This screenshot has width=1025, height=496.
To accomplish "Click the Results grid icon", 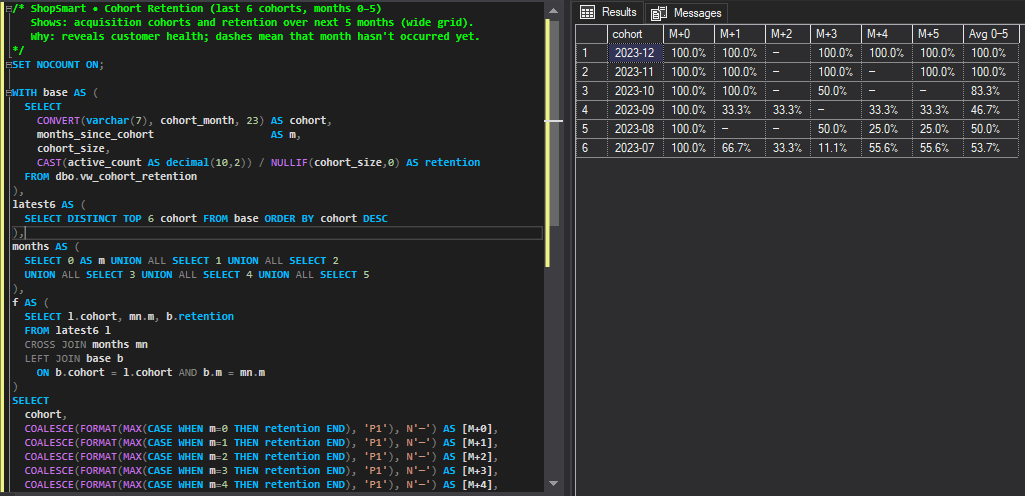I will (588, 12).
